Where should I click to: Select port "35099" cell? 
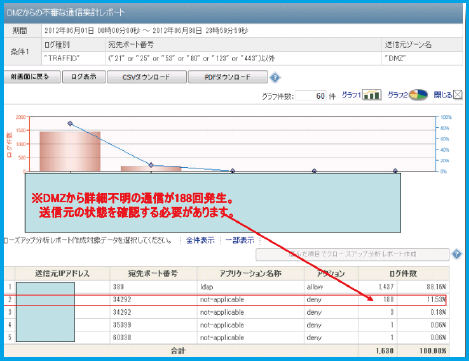(x=122, y=325)
